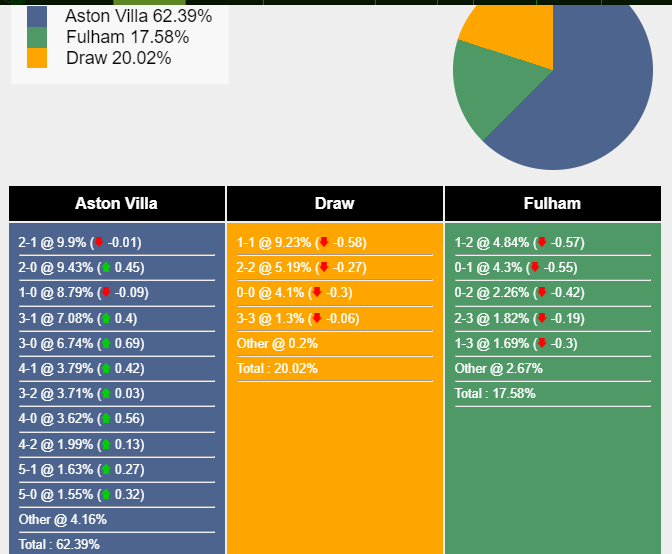Click the blue Aston Villa legend swatch
This screenshot has width=672, height=554.
click(37, 16)
